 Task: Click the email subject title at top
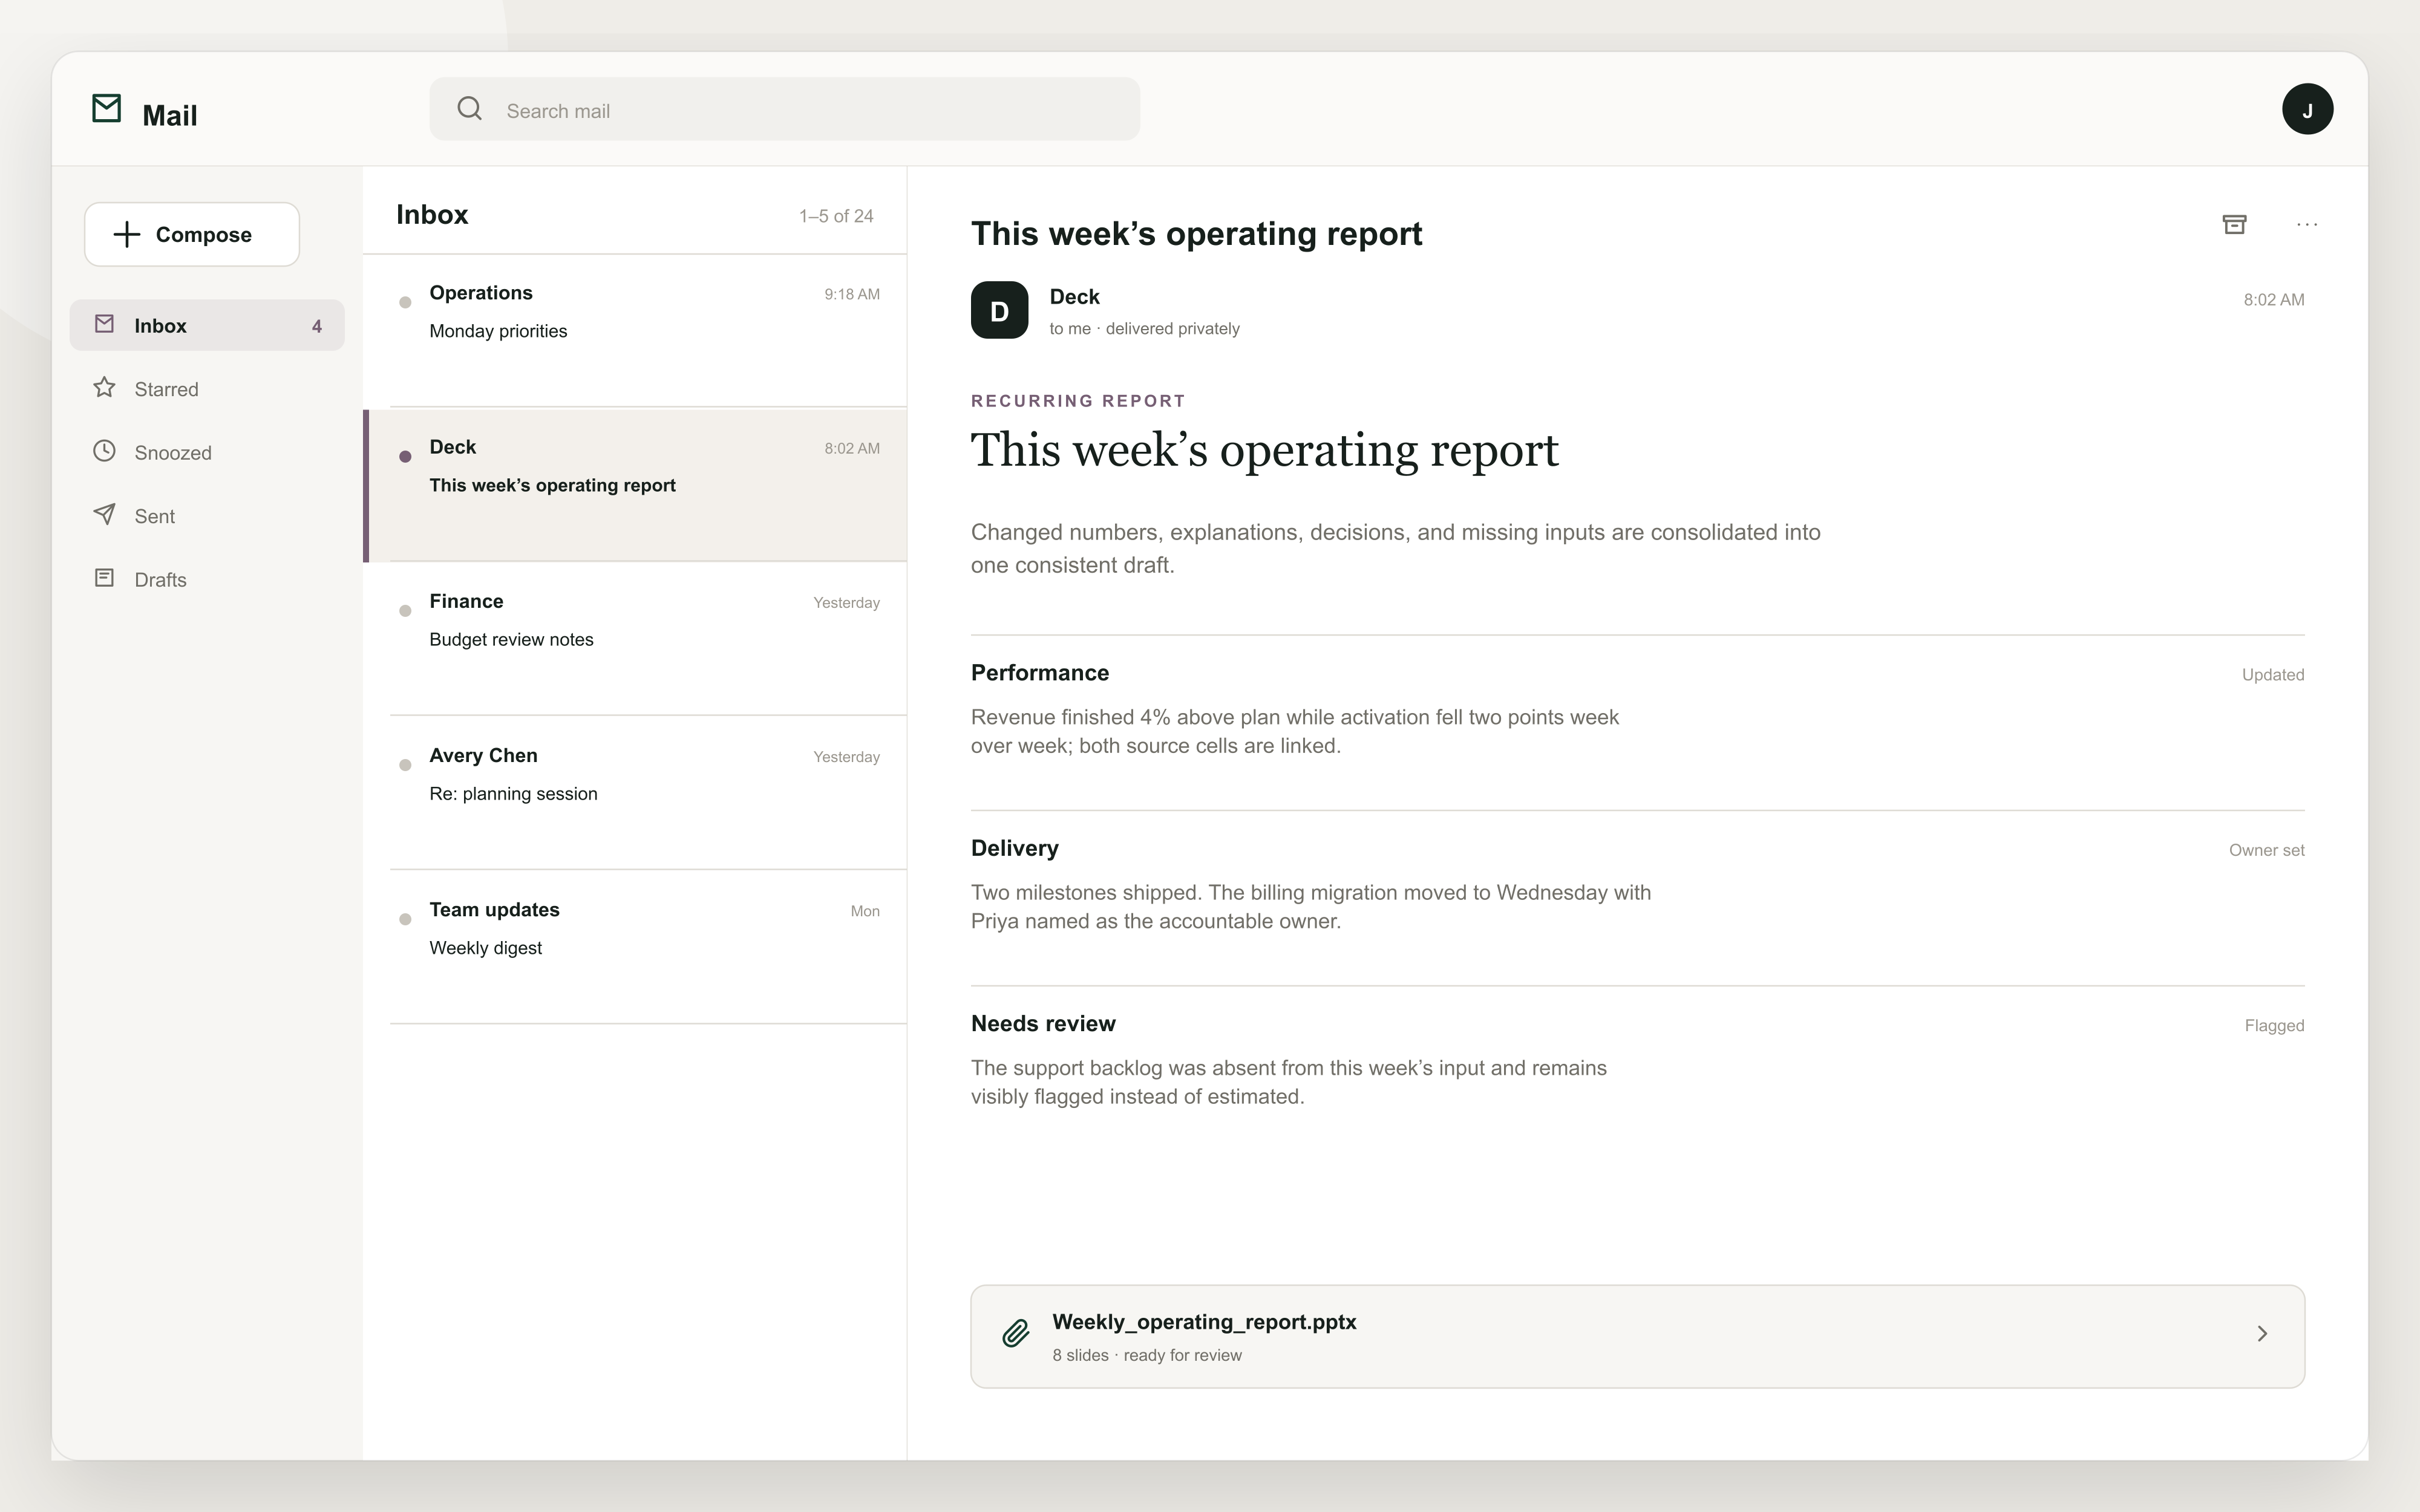[1196, 234]
